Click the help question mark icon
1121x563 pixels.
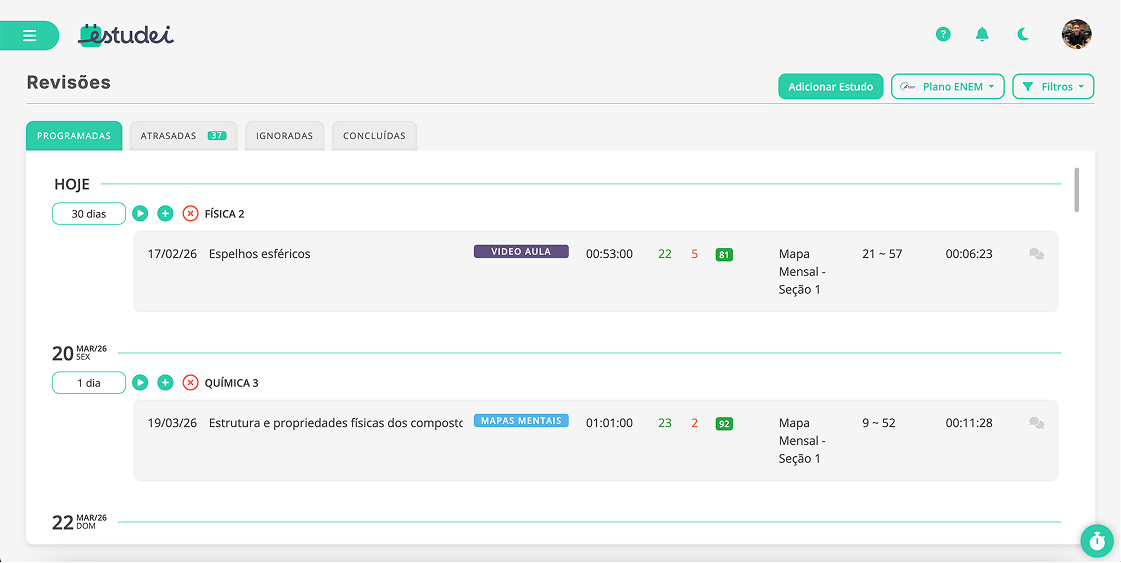click(x=943, y=34)
